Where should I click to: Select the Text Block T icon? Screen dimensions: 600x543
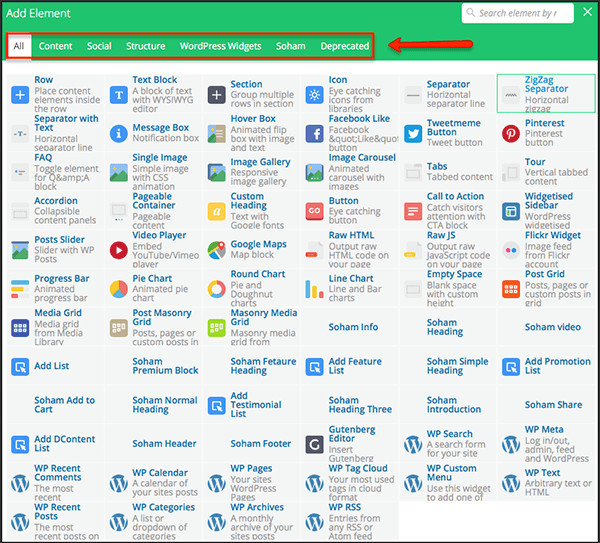119,95
